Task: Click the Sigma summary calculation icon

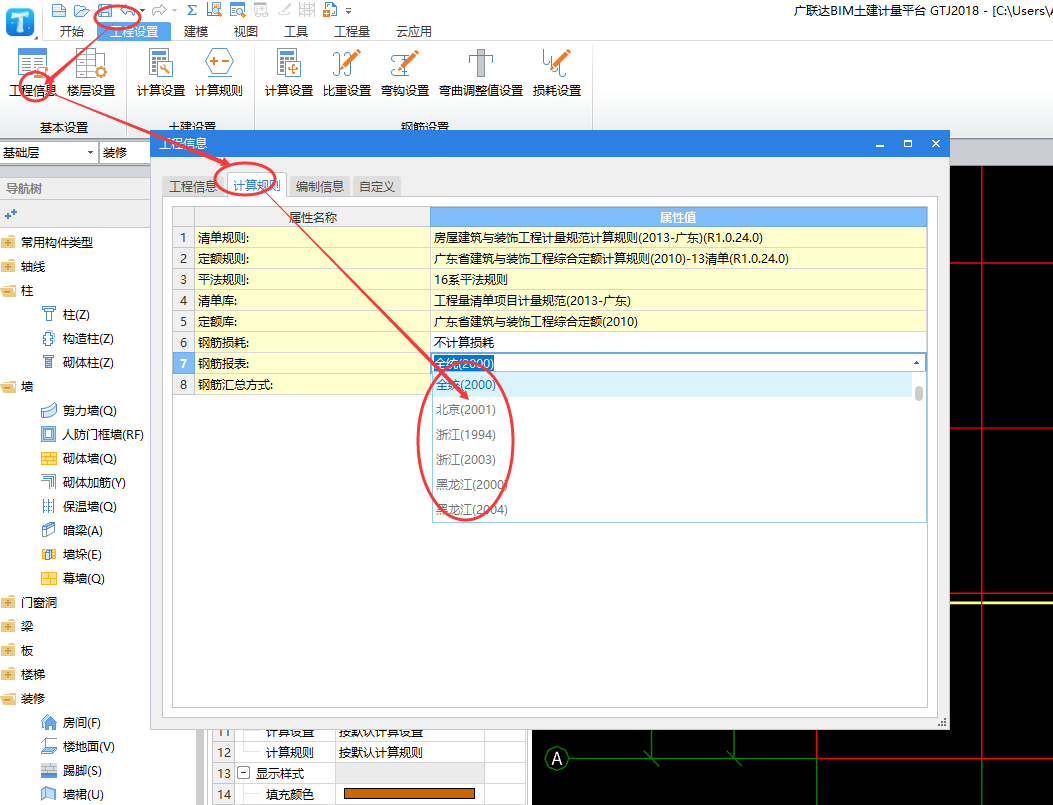Action: [192, 10]
